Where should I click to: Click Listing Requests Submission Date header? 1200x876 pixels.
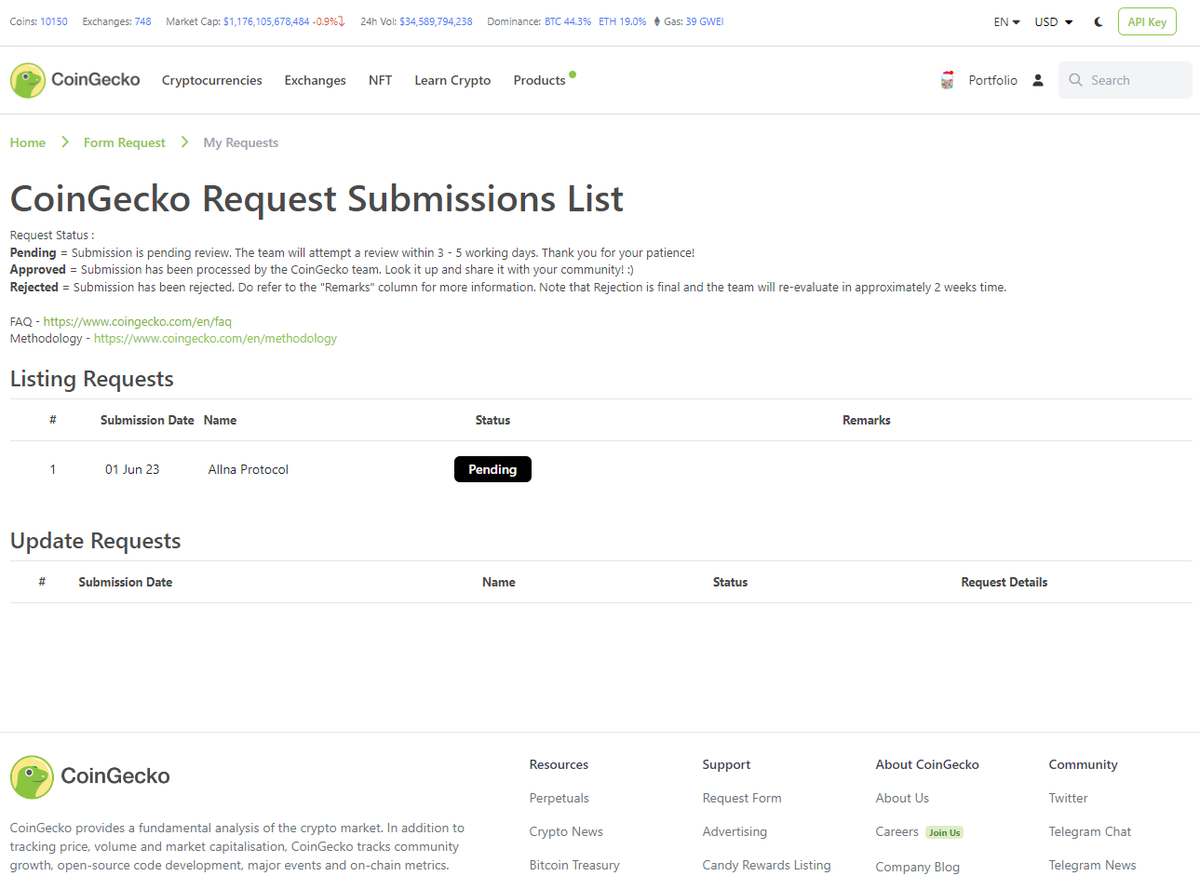click(x=147, y=420)
